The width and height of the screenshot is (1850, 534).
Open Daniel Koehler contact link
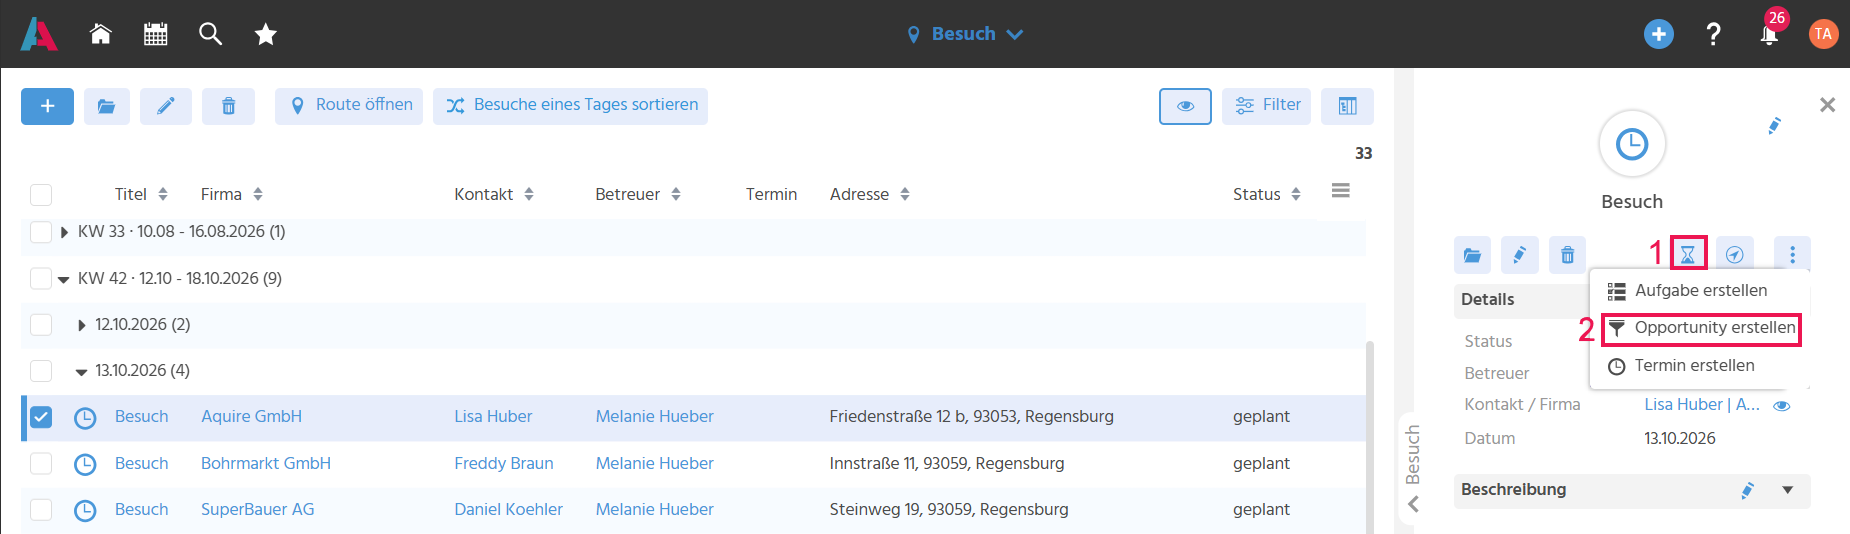[508, 510]
